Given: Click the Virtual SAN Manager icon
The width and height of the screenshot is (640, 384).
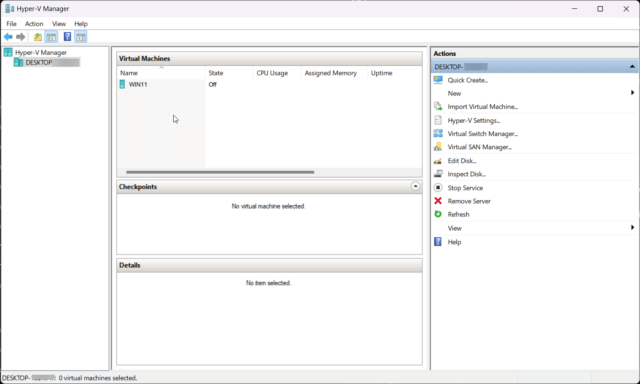Looking at the screenshot, I should click(x=438, y=146).
